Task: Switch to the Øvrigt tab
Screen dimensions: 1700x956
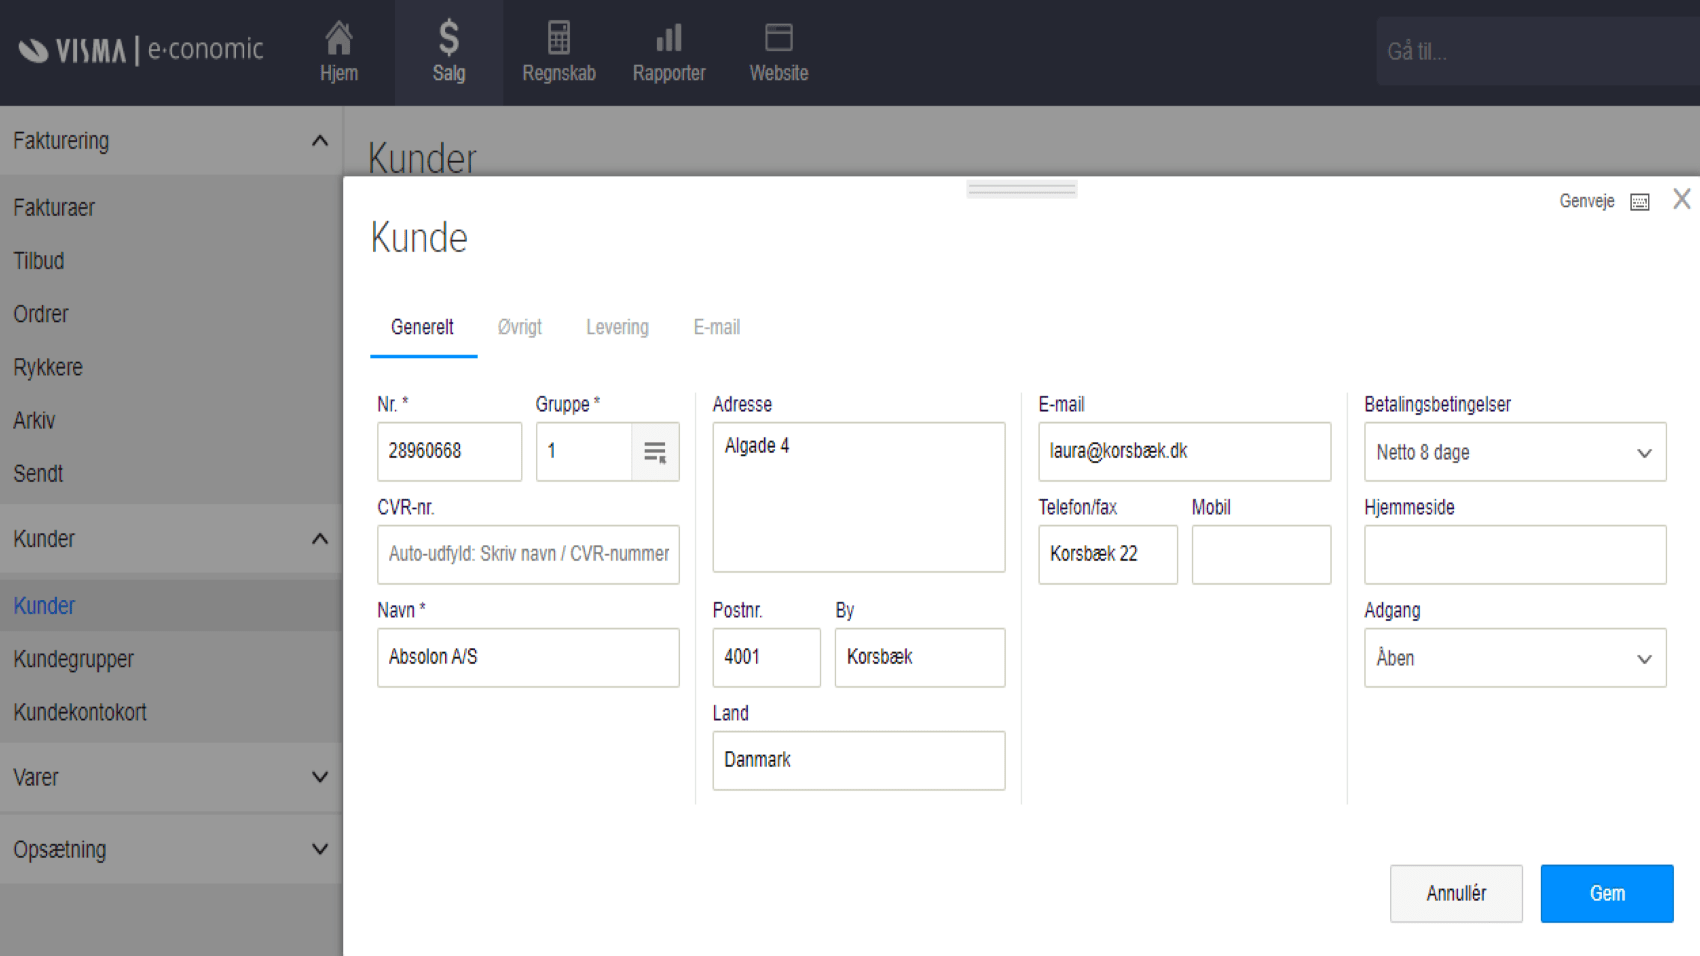Action: click(519, 327)
